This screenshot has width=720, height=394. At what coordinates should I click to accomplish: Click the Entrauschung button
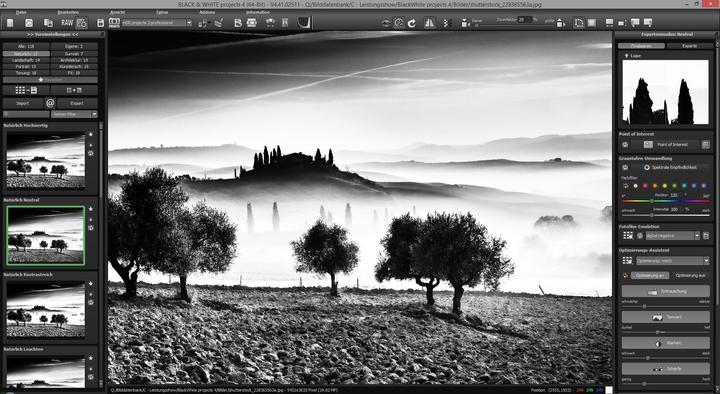pyautogui.click(x=666, y=291)
